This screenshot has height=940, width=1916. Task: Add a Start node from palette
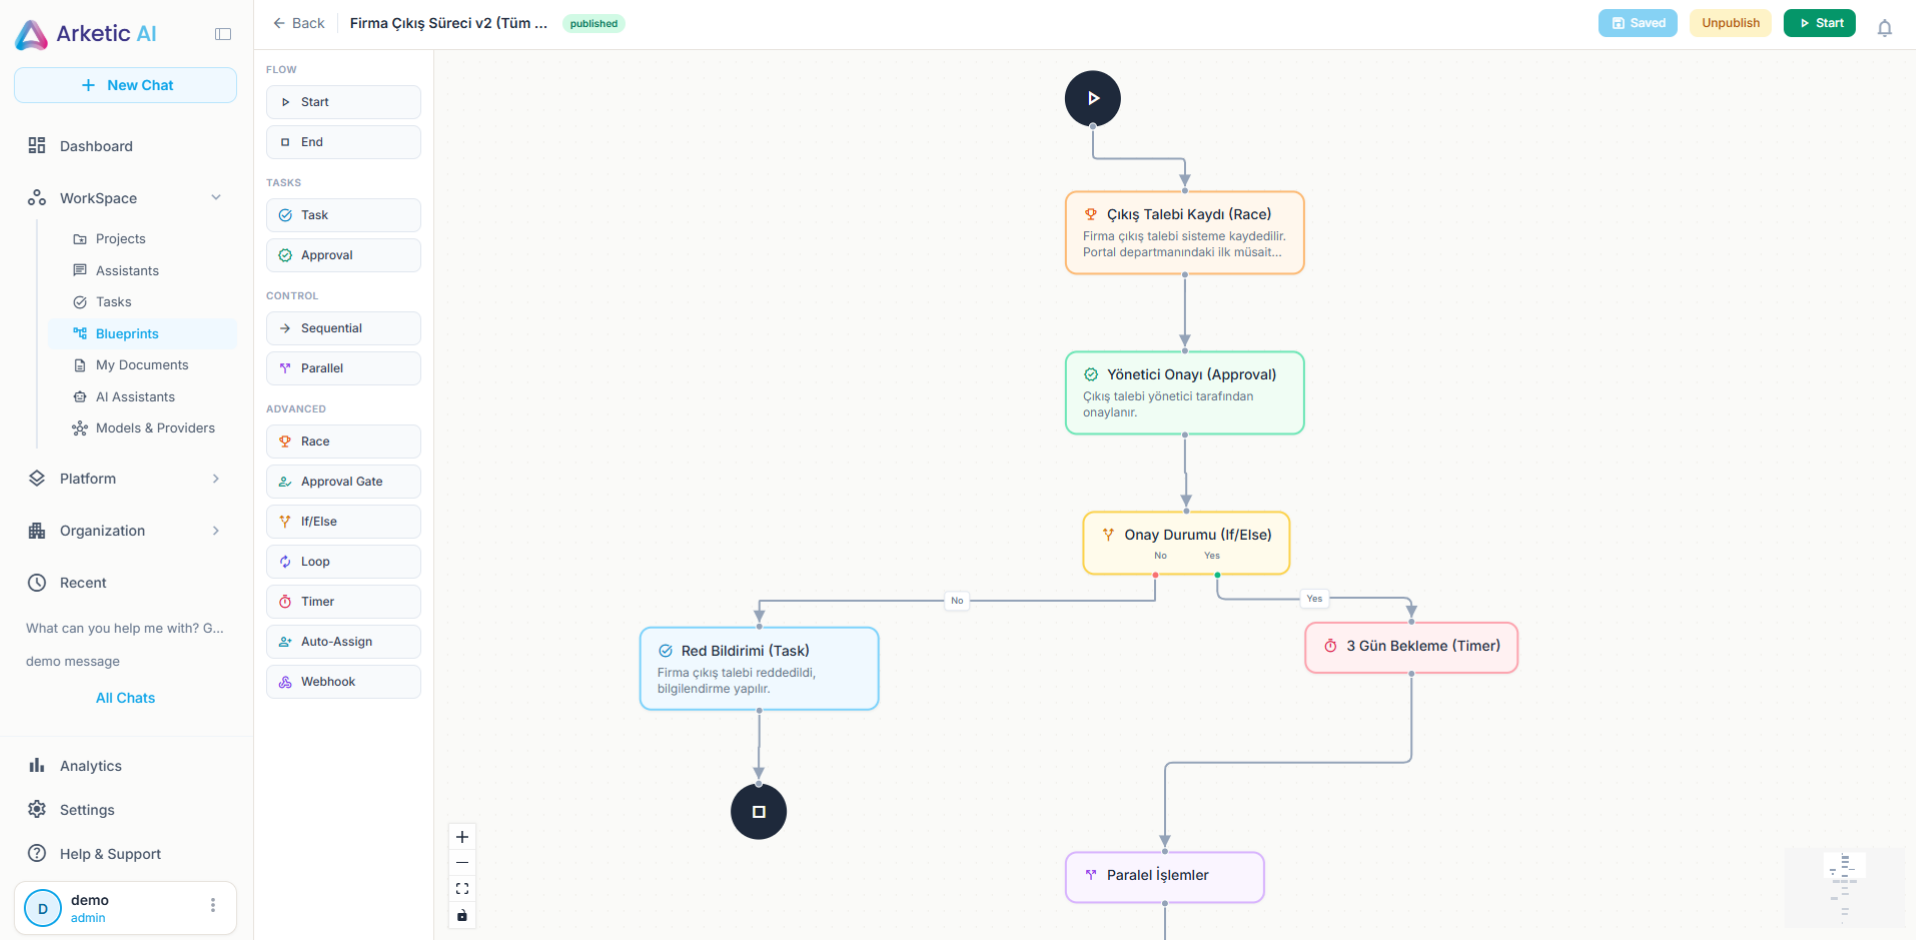click(x=343, y=102)
